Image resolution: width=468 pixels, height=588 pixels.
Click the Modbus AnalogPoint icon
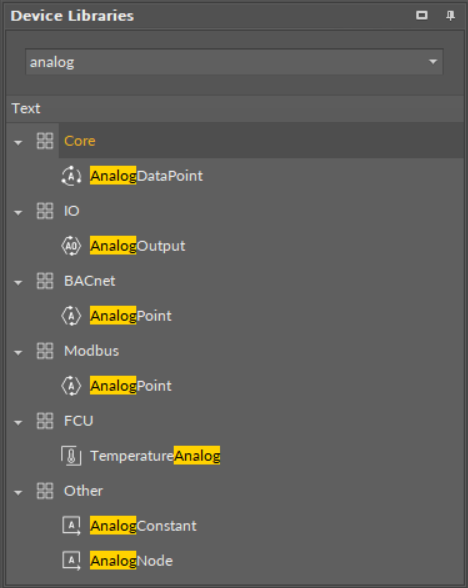(71, 386)
